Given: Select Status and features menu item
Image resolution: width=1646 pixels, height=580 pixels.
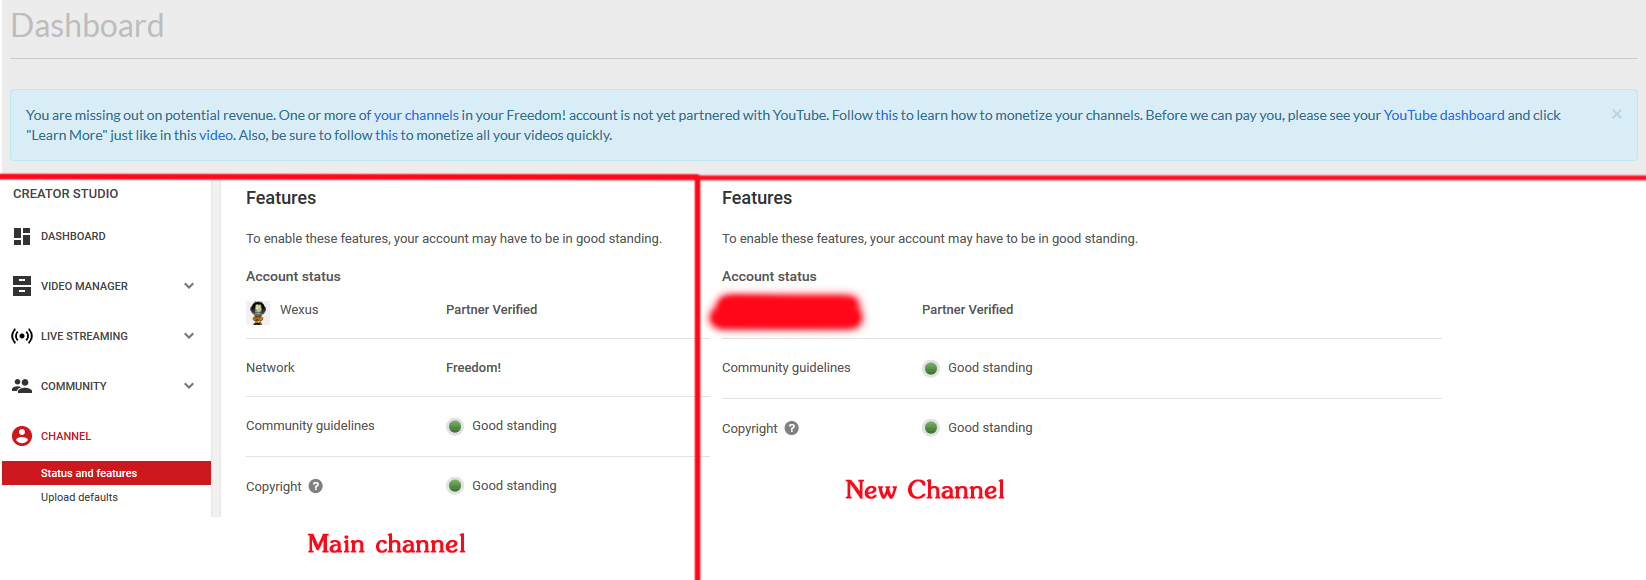Looking at the screenshot, I should coord(89,473).
